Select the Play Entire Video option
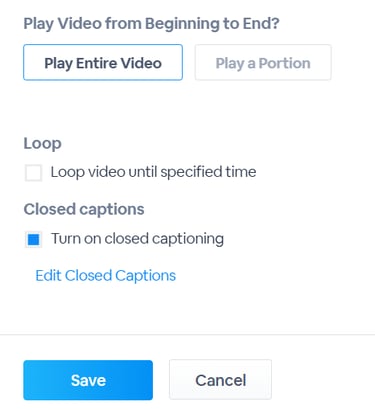Screen dimensions: 375x410 (x=103, y=62)
